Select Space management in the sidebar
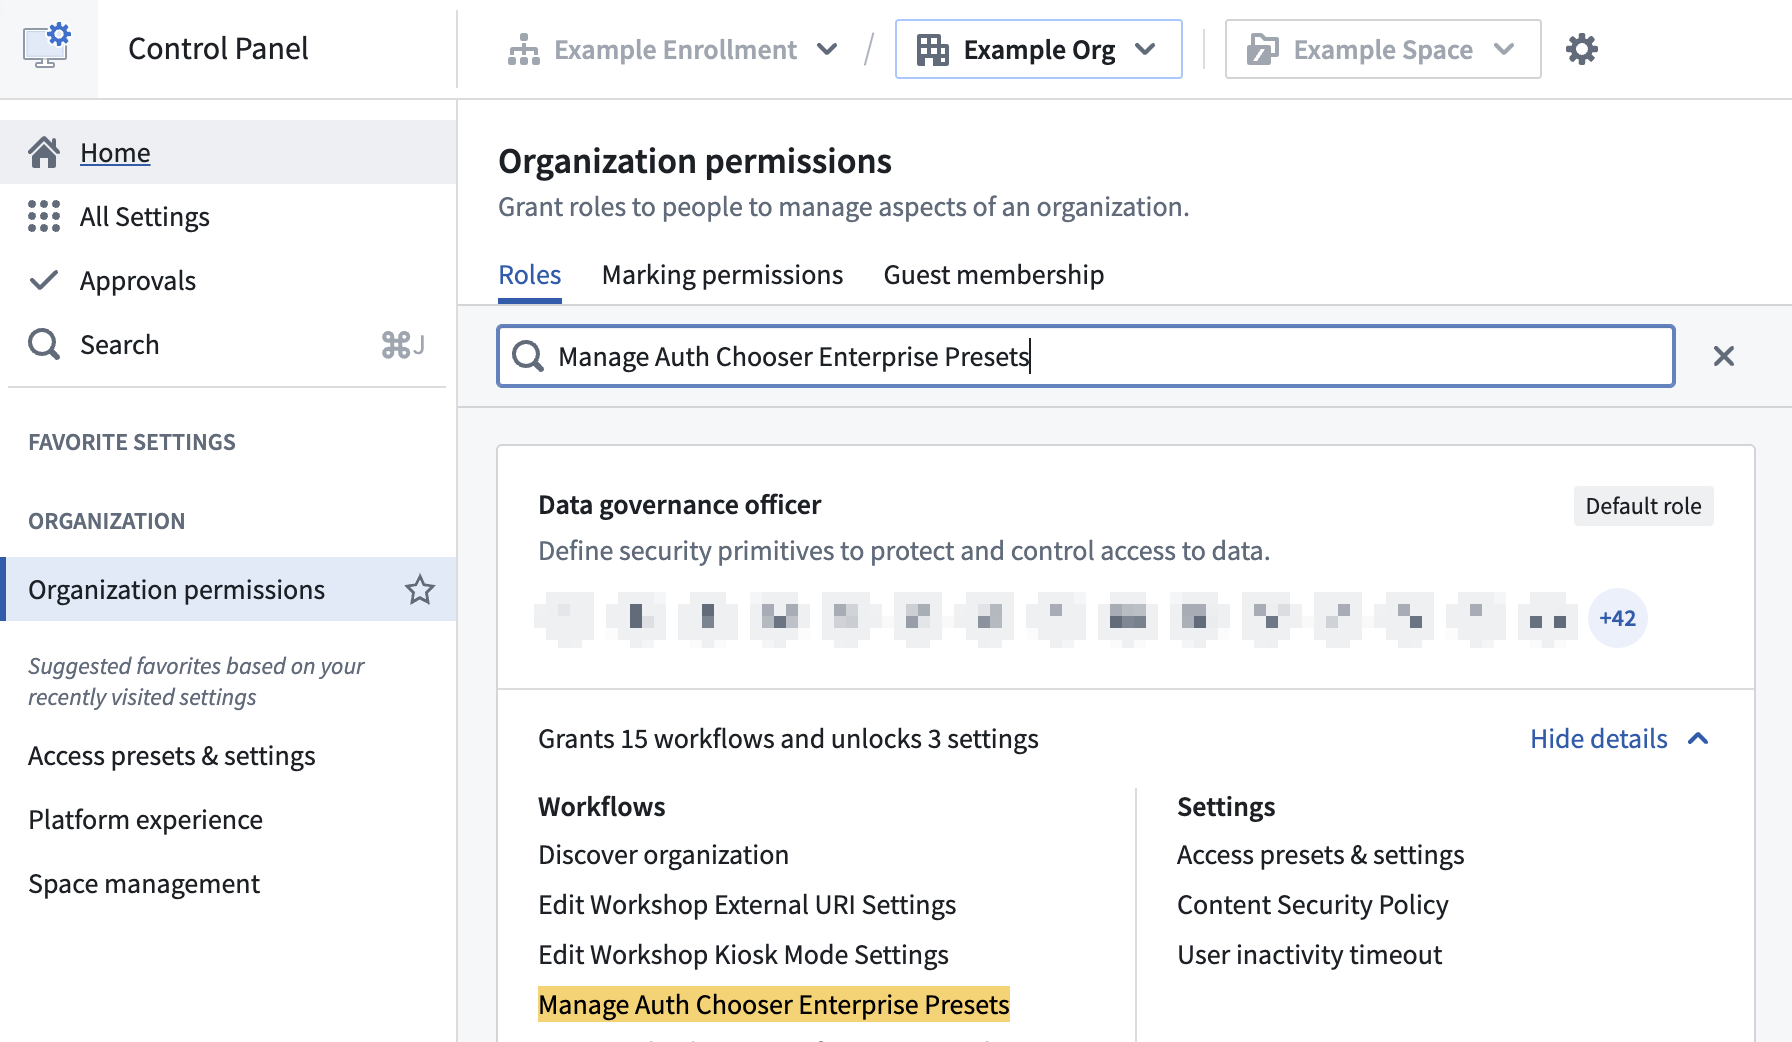The width and height of the screenshot is (1792, 1042). (x=143, y=883)
